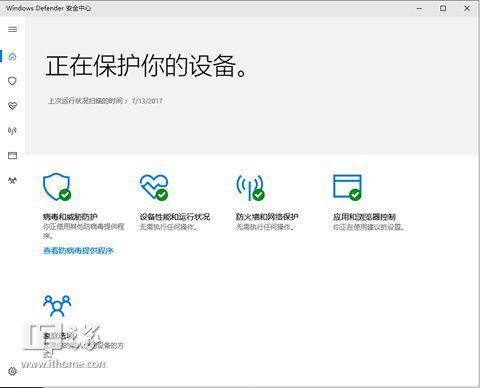Close the Windows Defender window
Viewport: 480px width, 388px height.
coord(467,8)
